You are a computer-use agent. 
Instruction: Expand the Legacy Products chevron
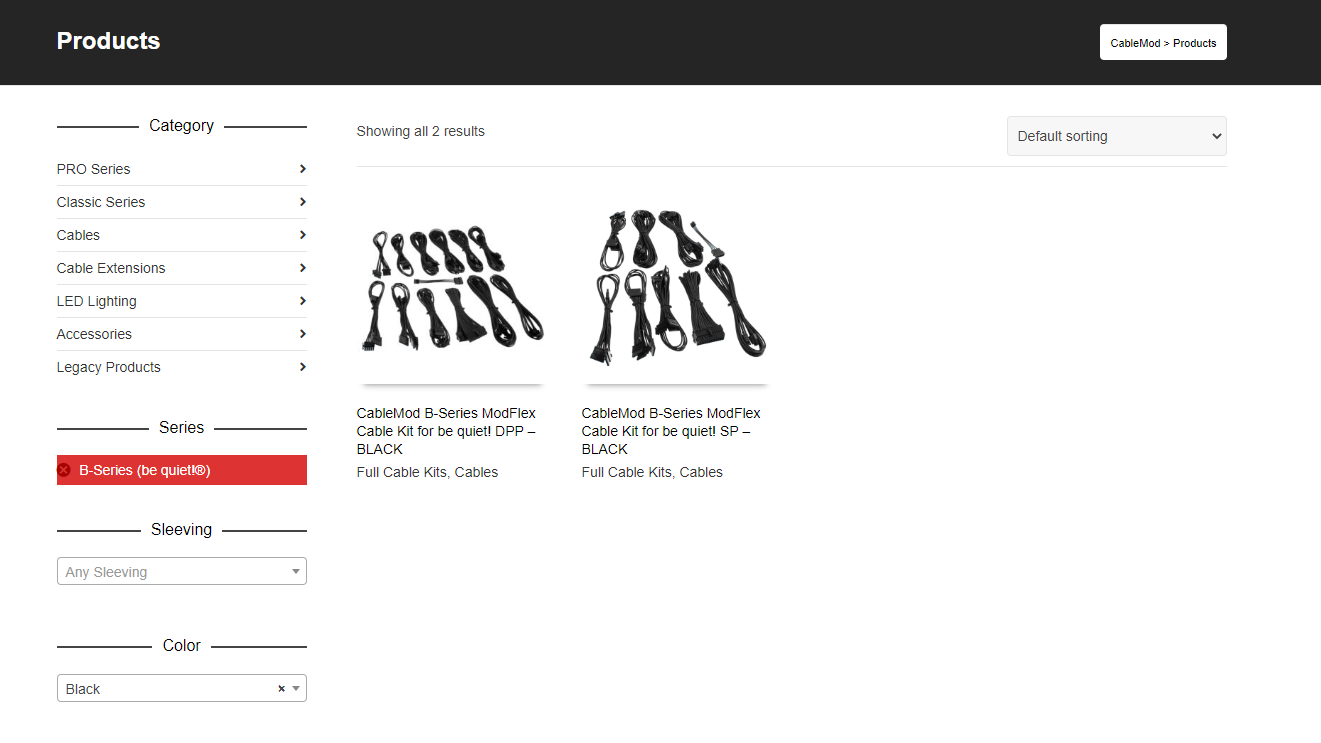[302, 367]
